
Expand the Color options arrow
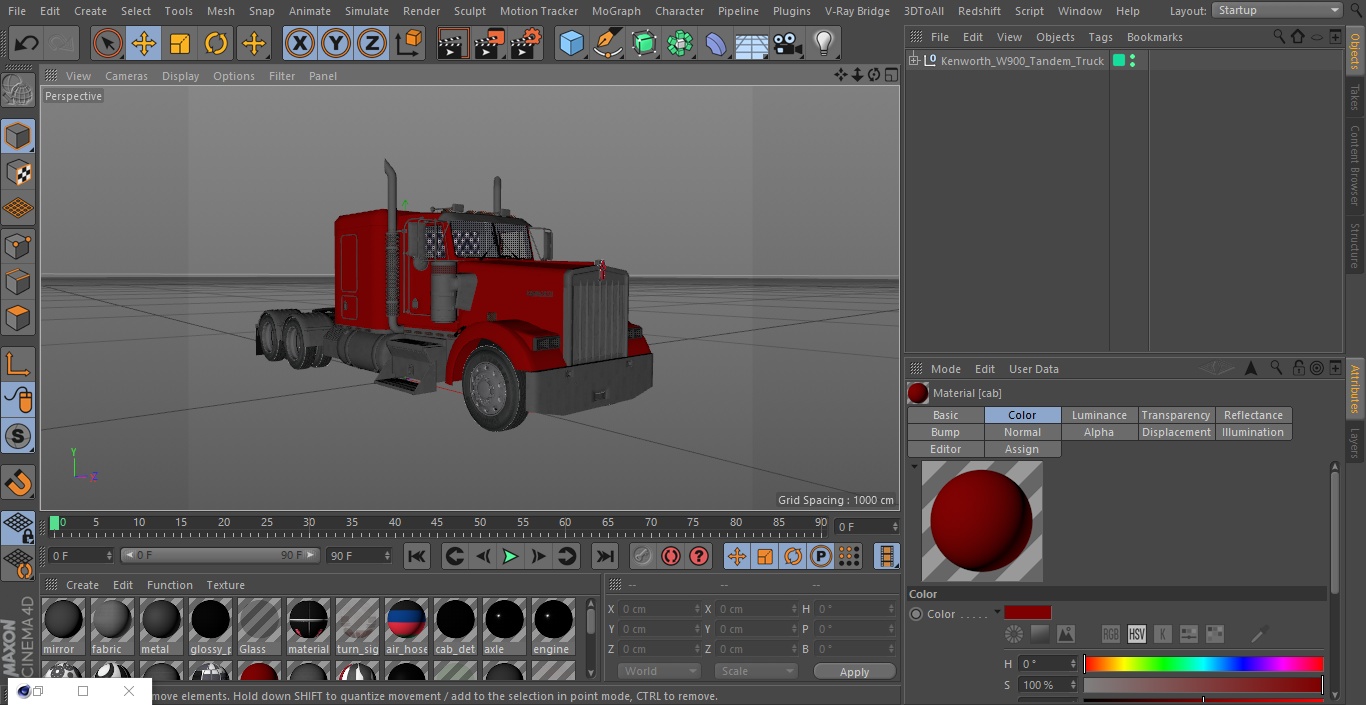pyautogui.click(x=997, y=613)
